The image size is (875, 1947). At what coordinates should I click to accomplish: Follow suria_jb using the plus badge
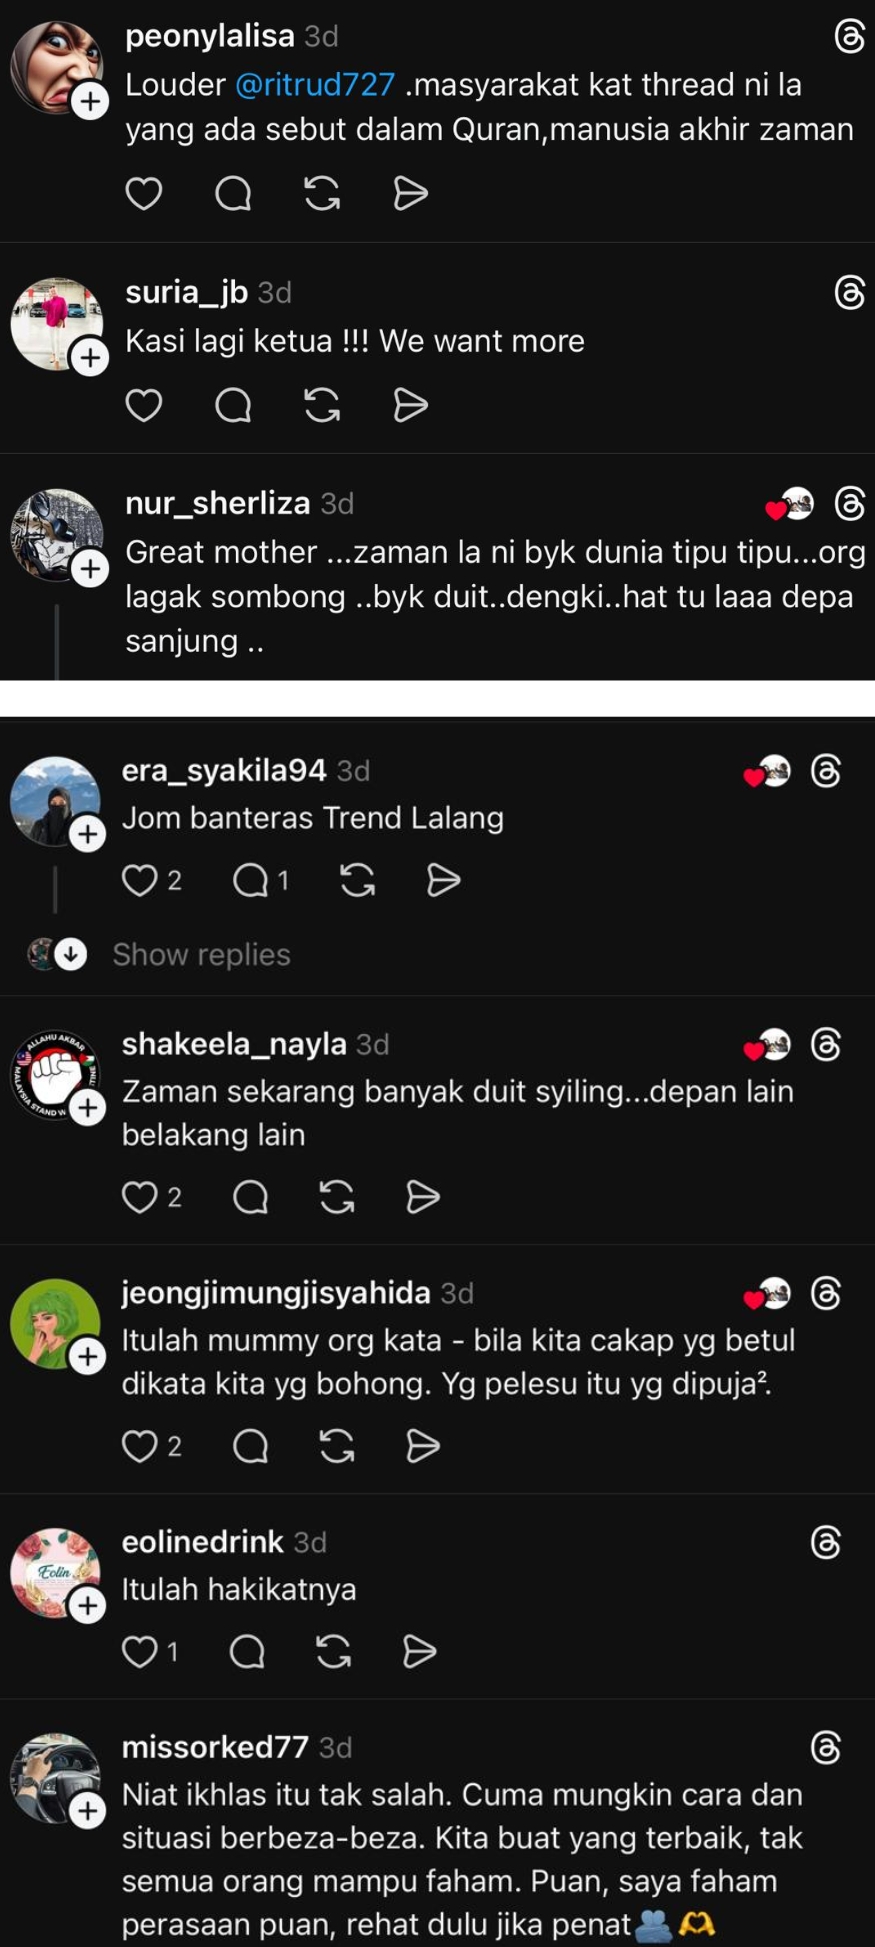(x=90, y=357)
